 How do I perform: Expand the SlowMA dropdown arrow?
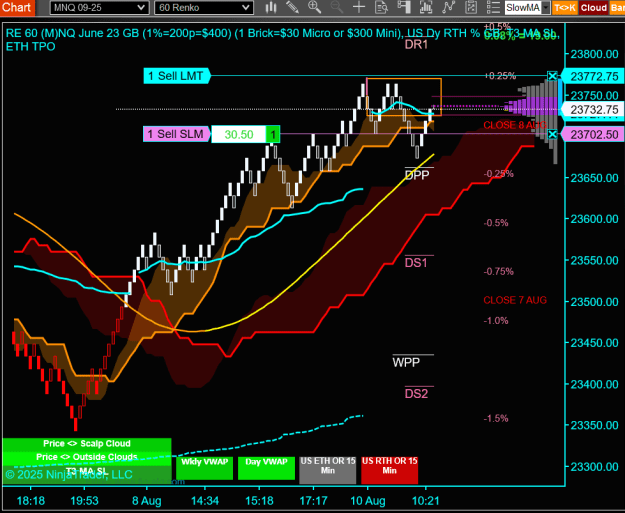pyautogui.click(x=546, y=8)
